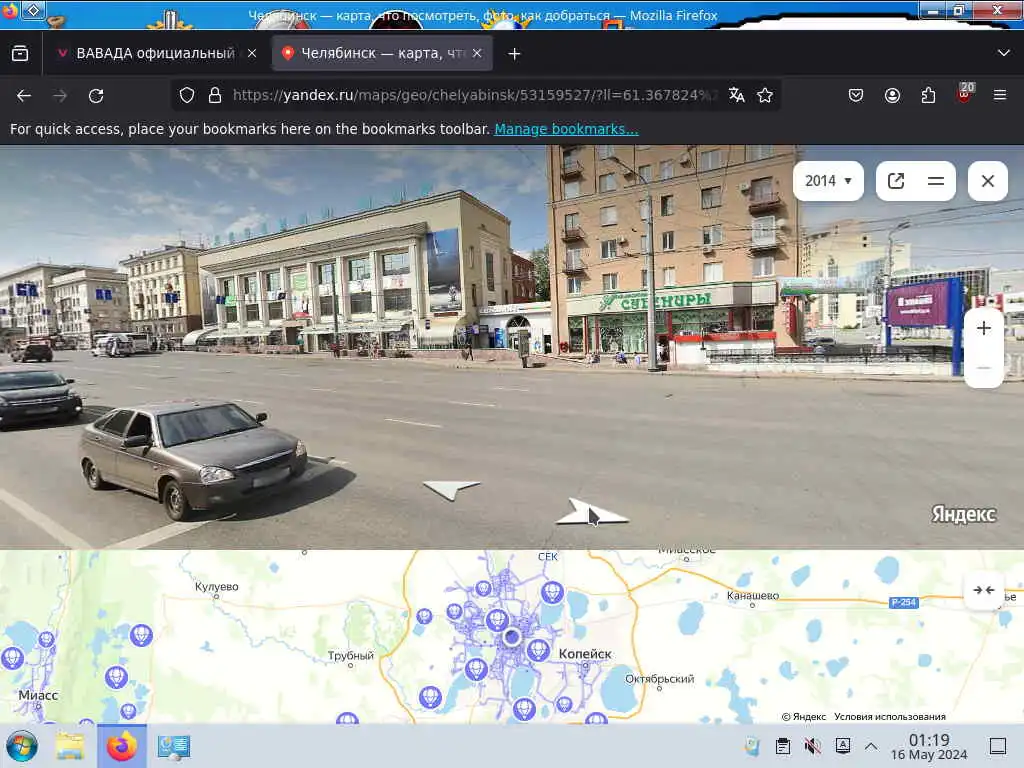Show desktop using the taskbar button
Image resolution: width=1024 pixels, height=768 pixels.
point(998,746)
